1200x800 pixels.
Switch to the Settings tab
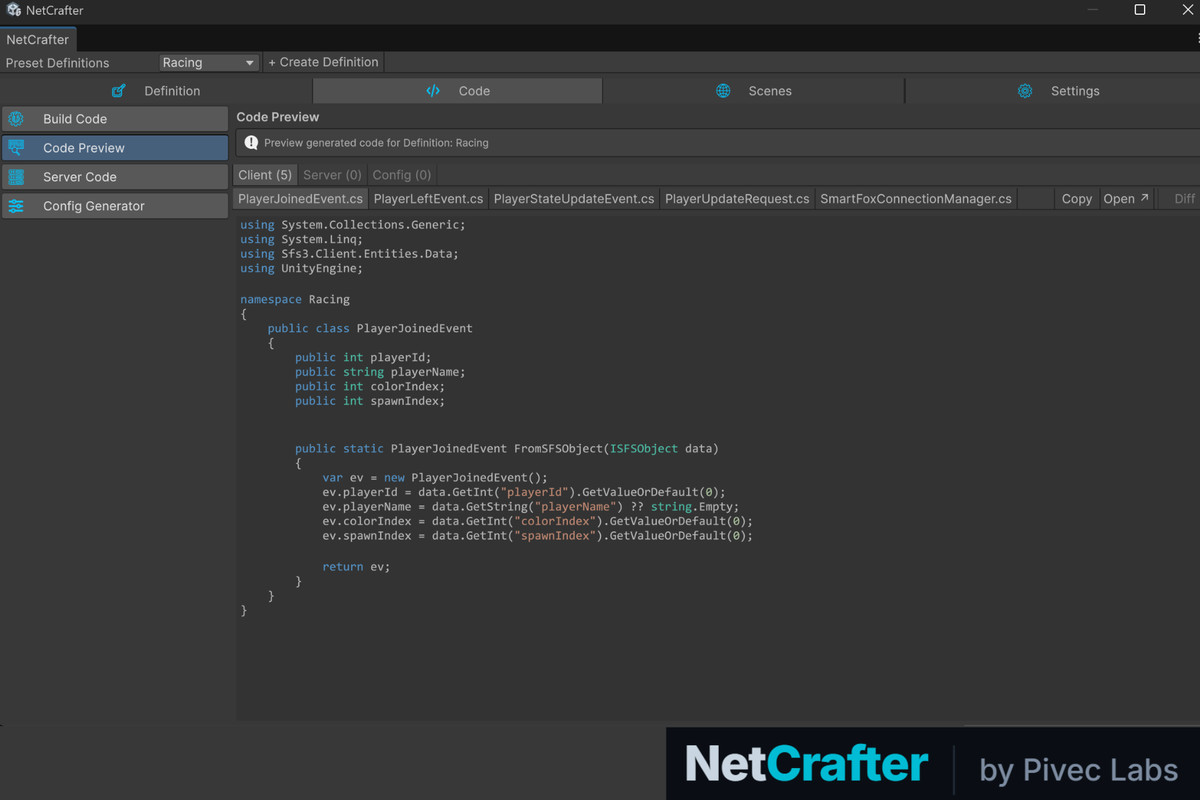click(1053, 91)
